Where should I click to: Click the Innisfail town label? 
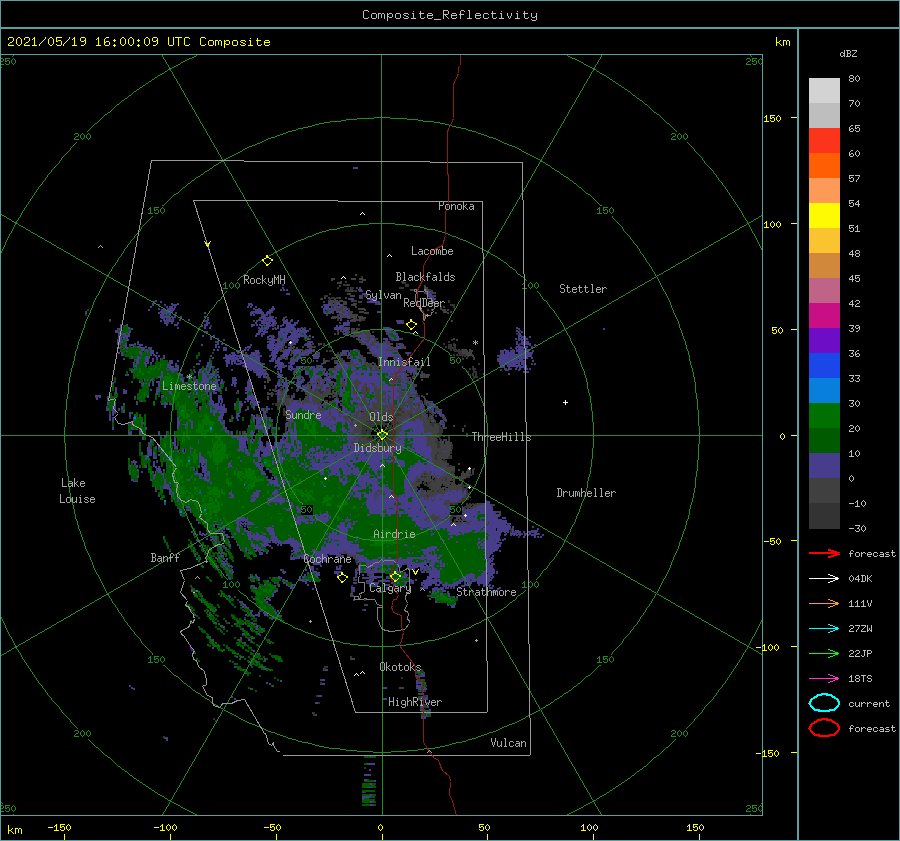[404, 362]
